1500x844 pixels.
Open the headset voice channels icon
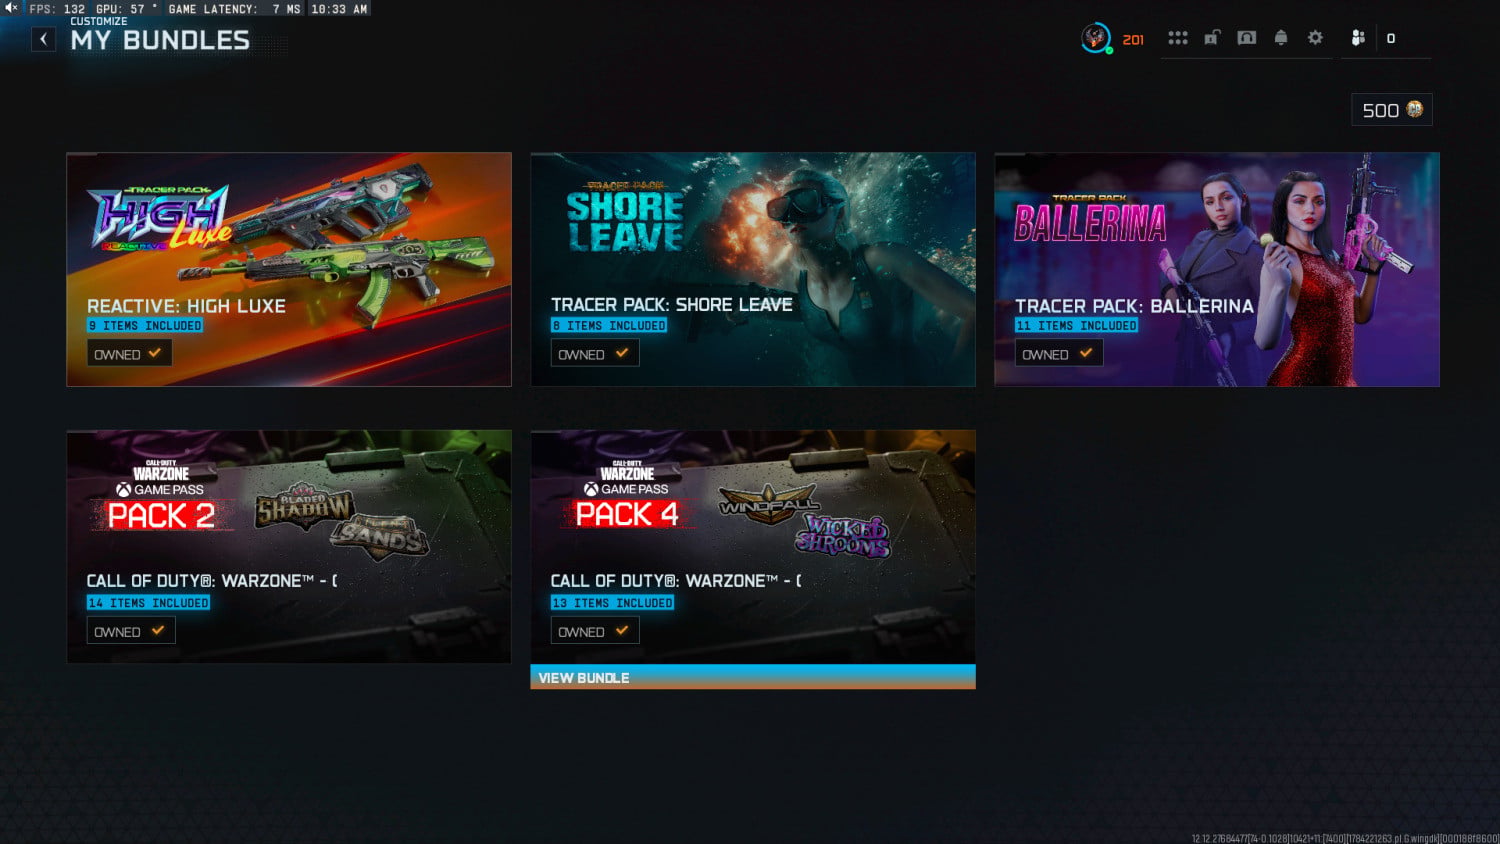pos(1247,38)
